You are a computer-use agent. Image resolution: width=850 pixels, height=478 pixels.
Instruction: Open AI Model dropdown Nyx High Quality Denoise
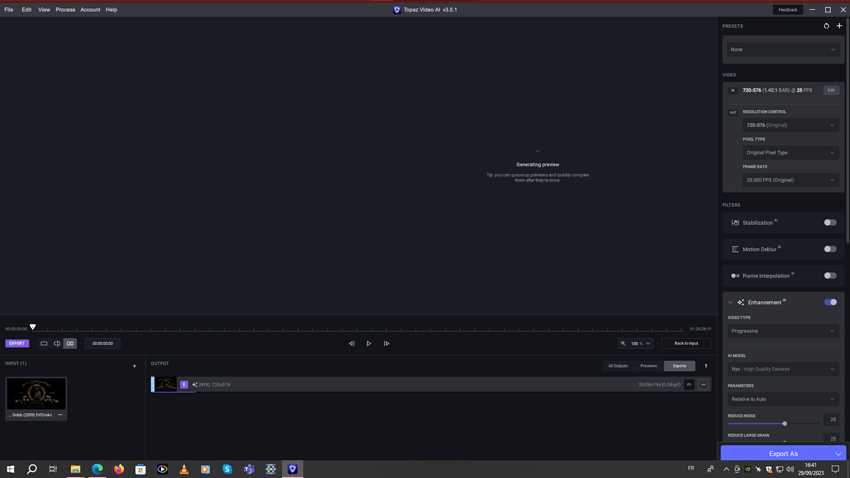tap(783, 369)
